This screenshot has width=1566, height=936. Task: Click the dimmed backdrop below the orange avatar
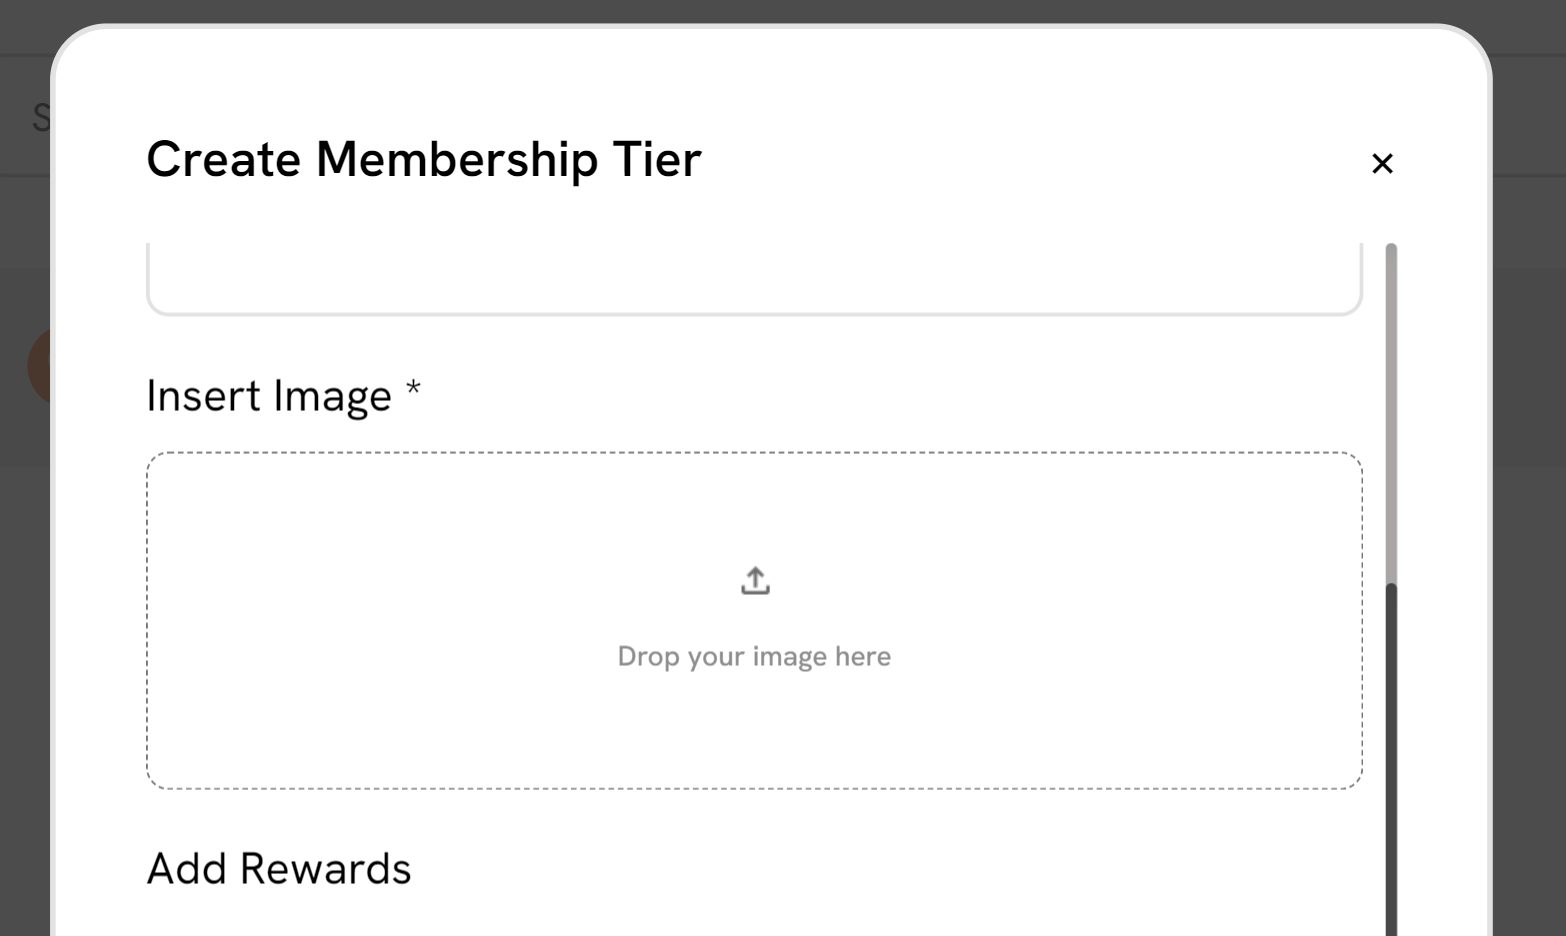click(x=25, y=650)
